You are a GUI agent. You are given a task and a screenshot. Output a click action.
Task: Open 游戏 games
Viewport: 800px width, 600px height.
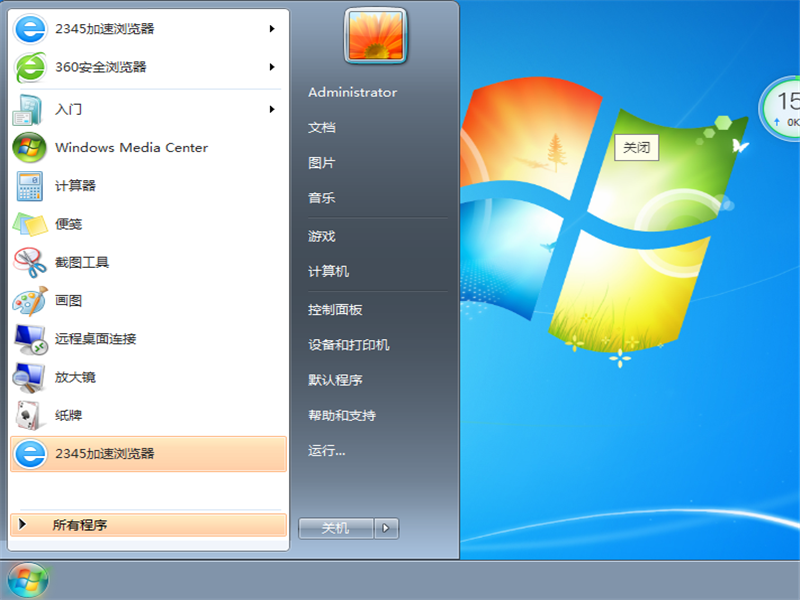(322, 236)
